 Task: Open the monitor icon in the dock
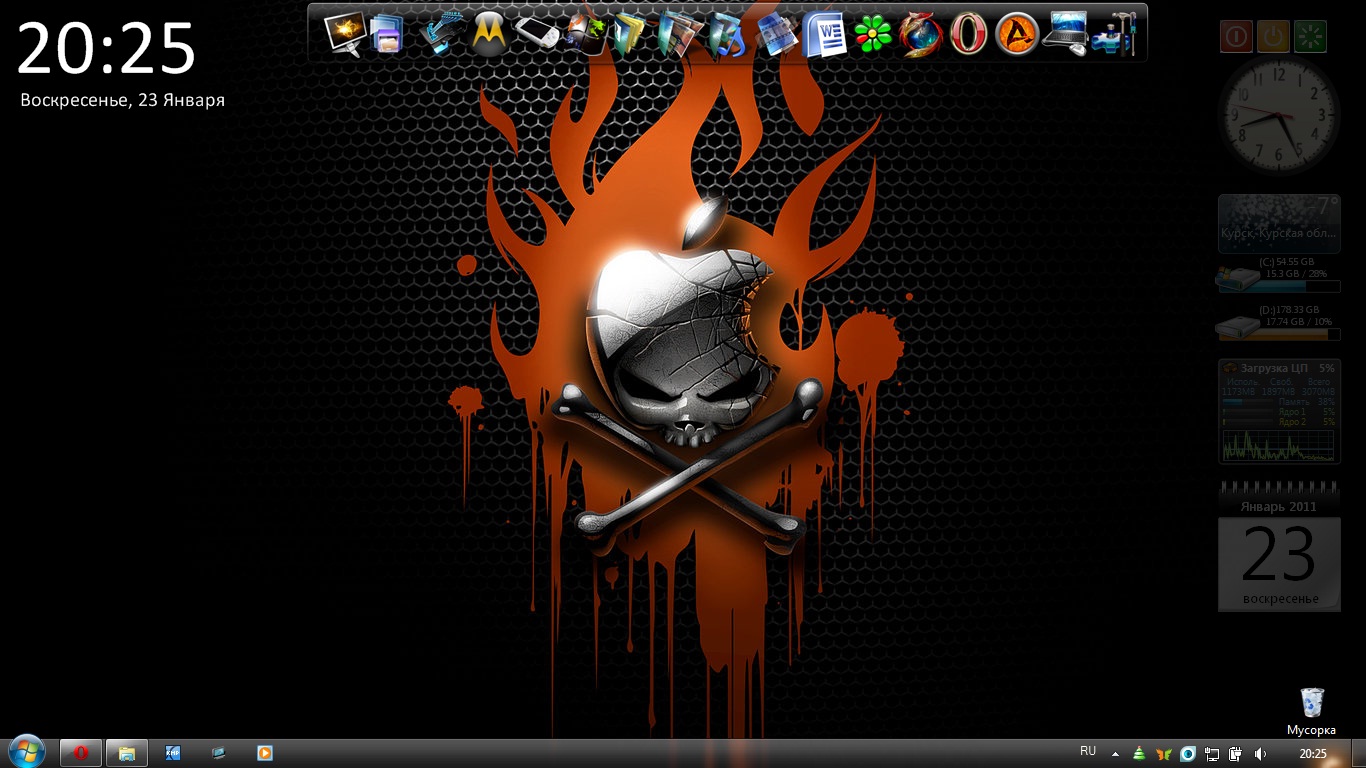pyautogui.click(x=344, y=34)
